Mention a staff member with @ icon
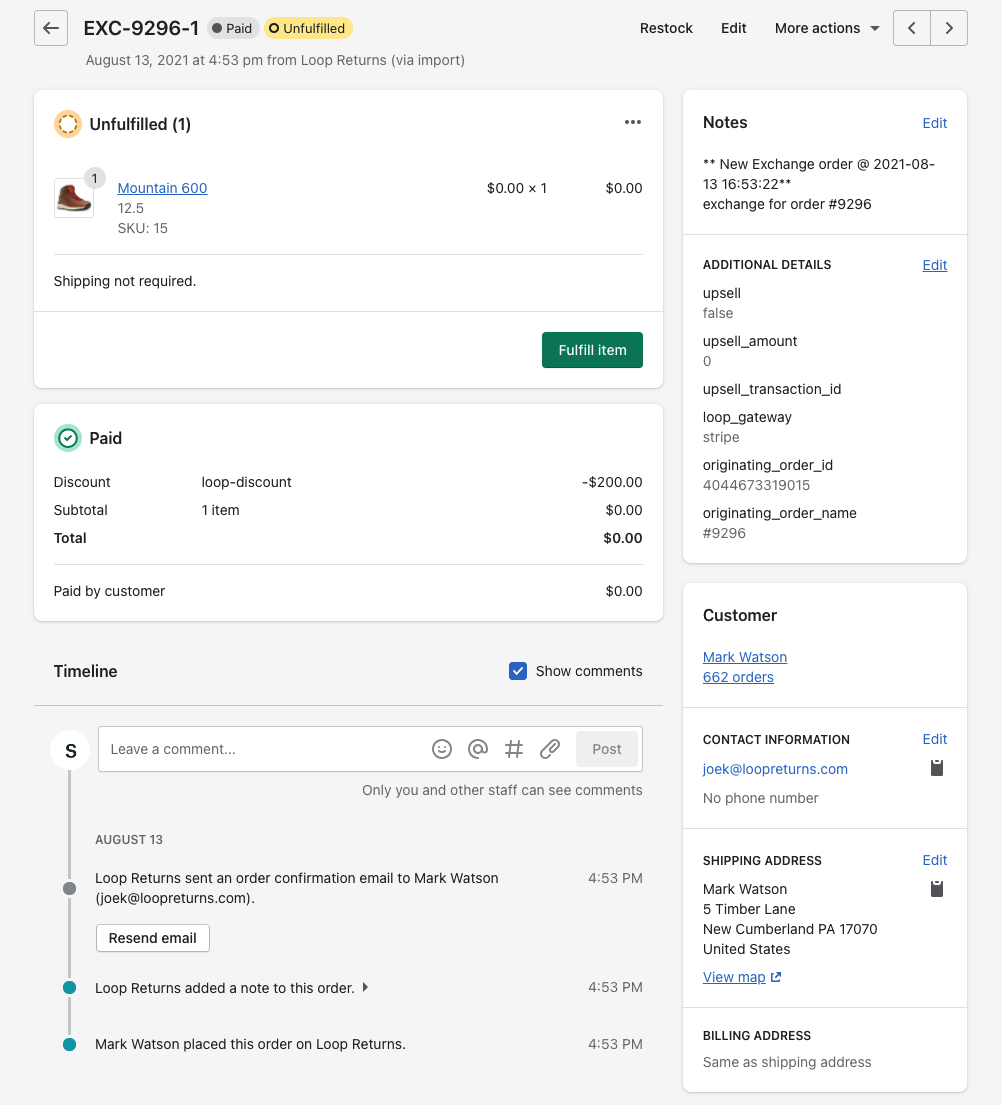Viewport: 1002px width, 1105px height. pyautogui.click(x=478, y=749)
